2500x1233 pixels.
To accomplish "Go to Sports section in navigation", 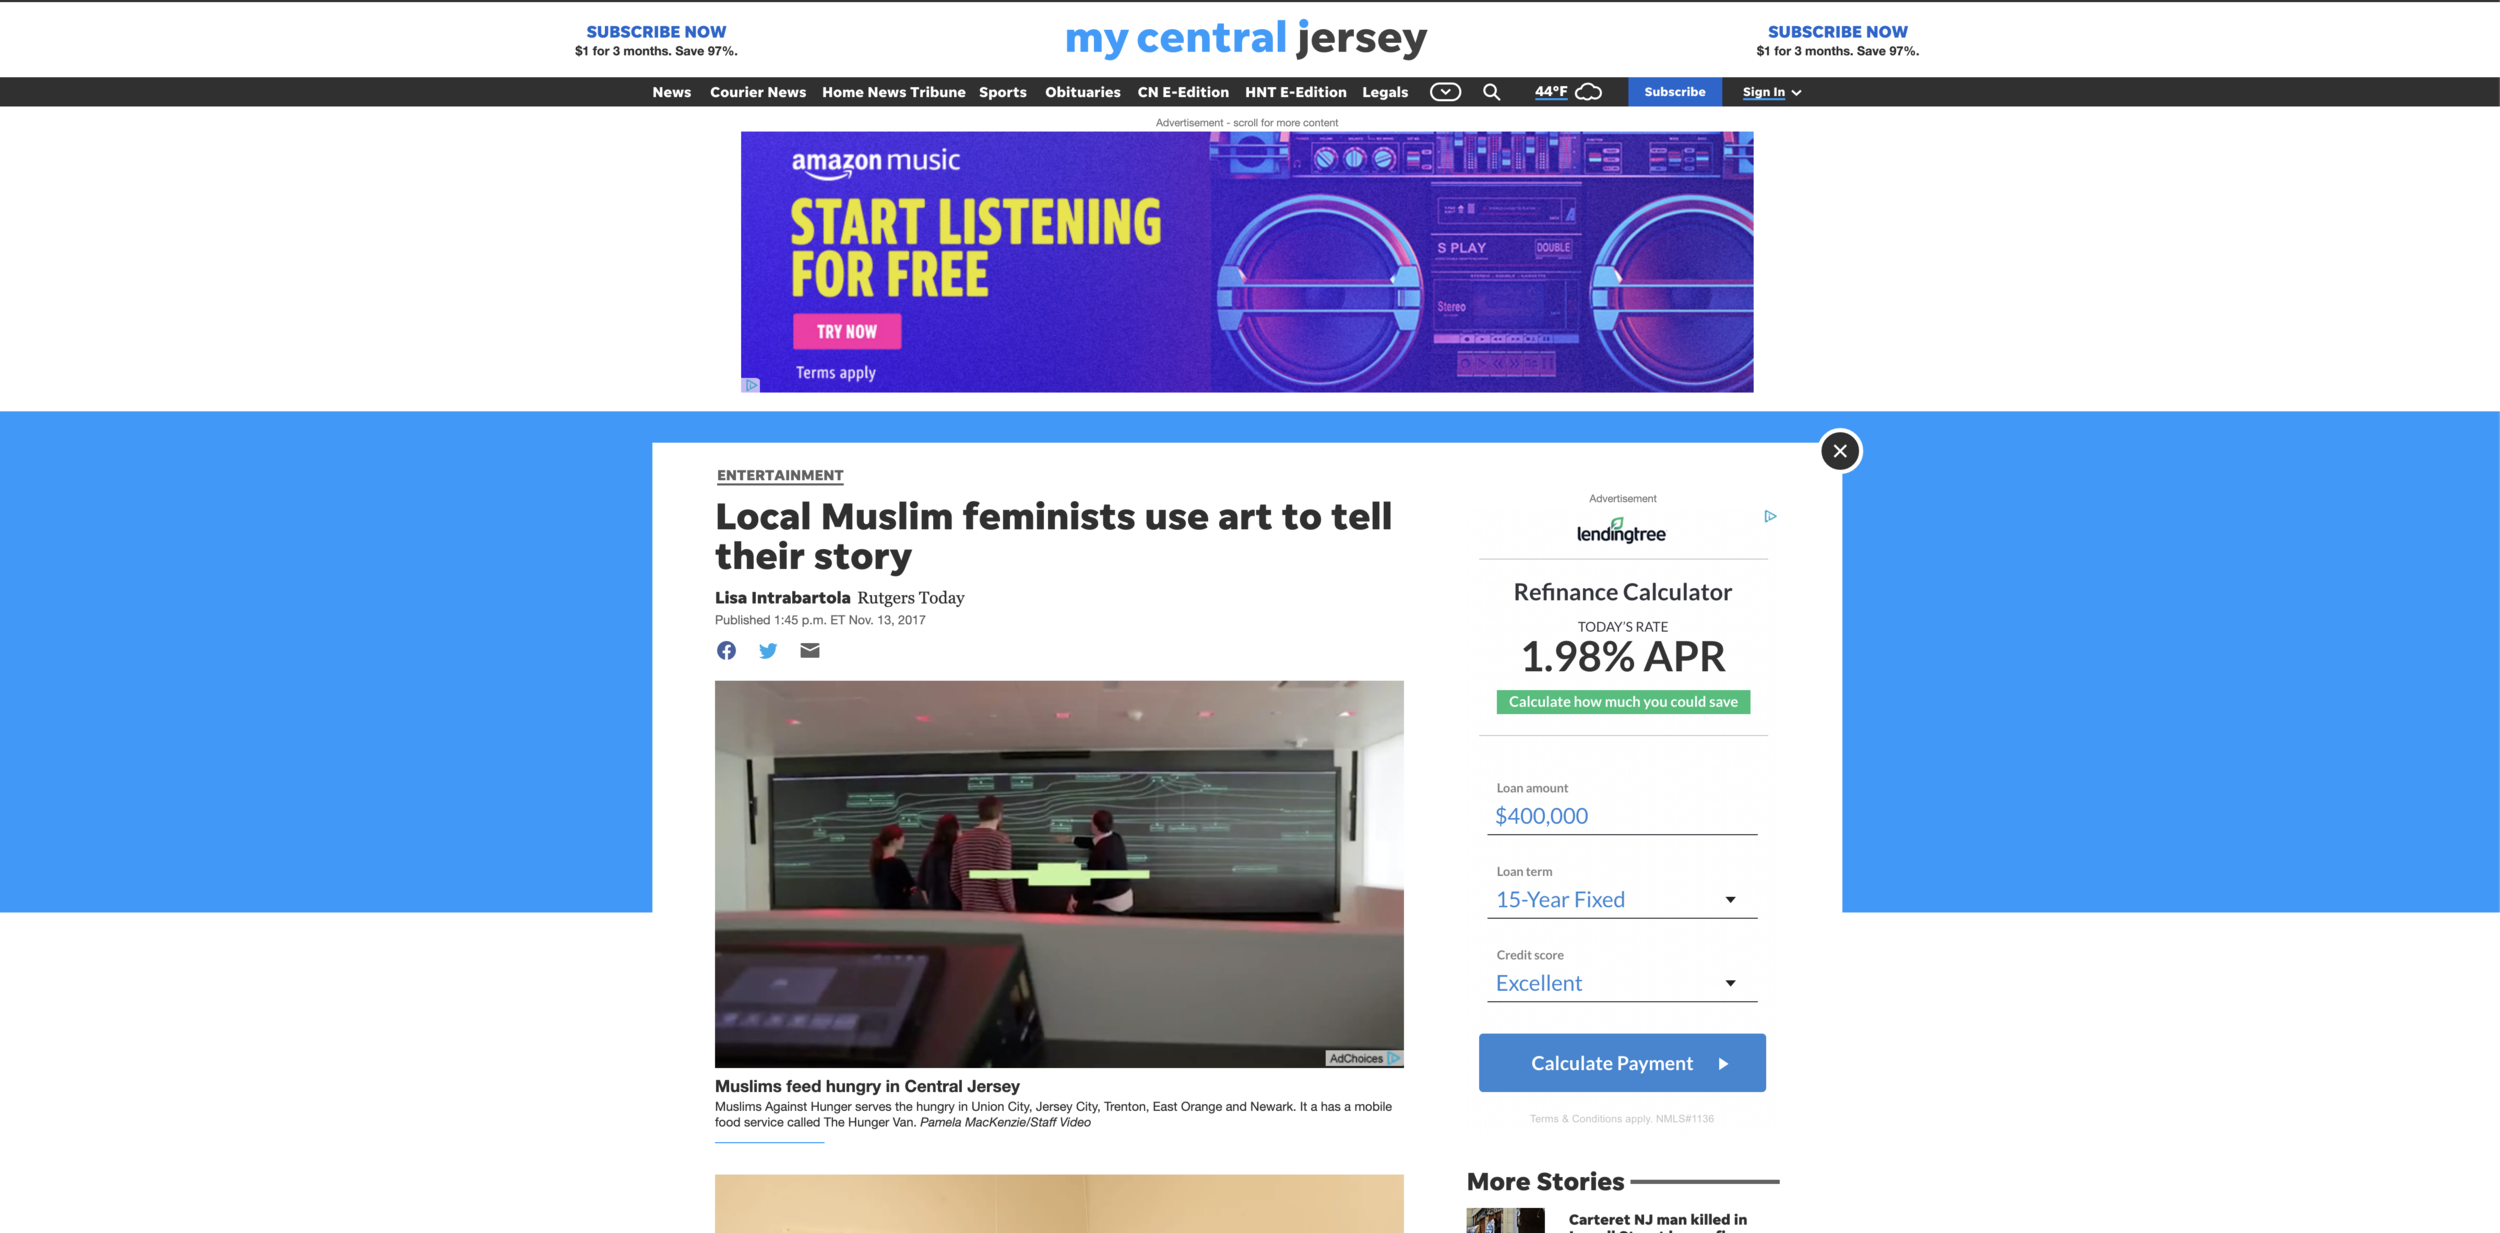I will (1002, 92).
